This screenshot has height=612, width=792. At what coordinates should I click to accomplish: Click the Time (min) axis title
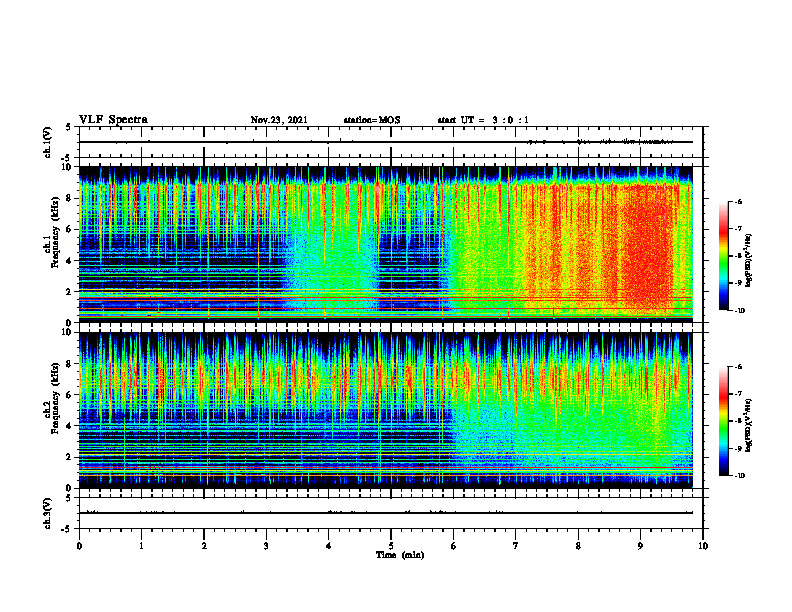click(400, 555)
